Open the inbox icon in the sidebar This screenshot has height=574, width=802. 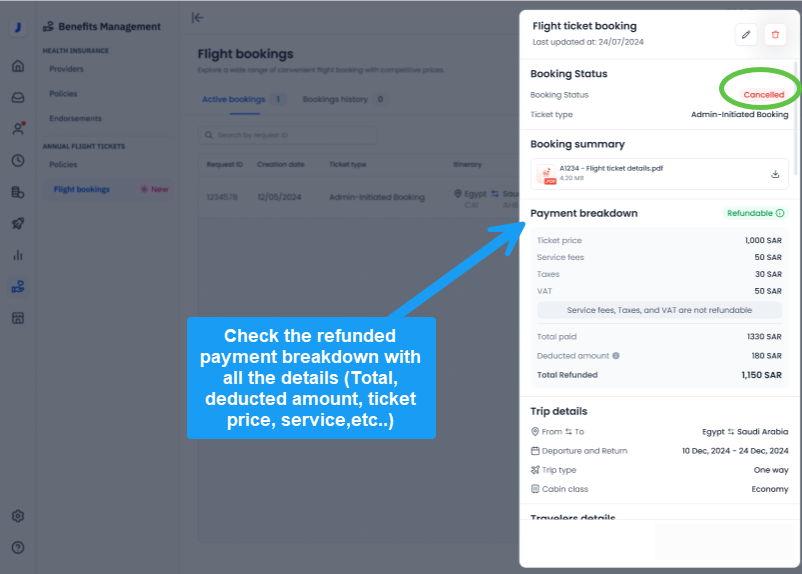(18, 97)
